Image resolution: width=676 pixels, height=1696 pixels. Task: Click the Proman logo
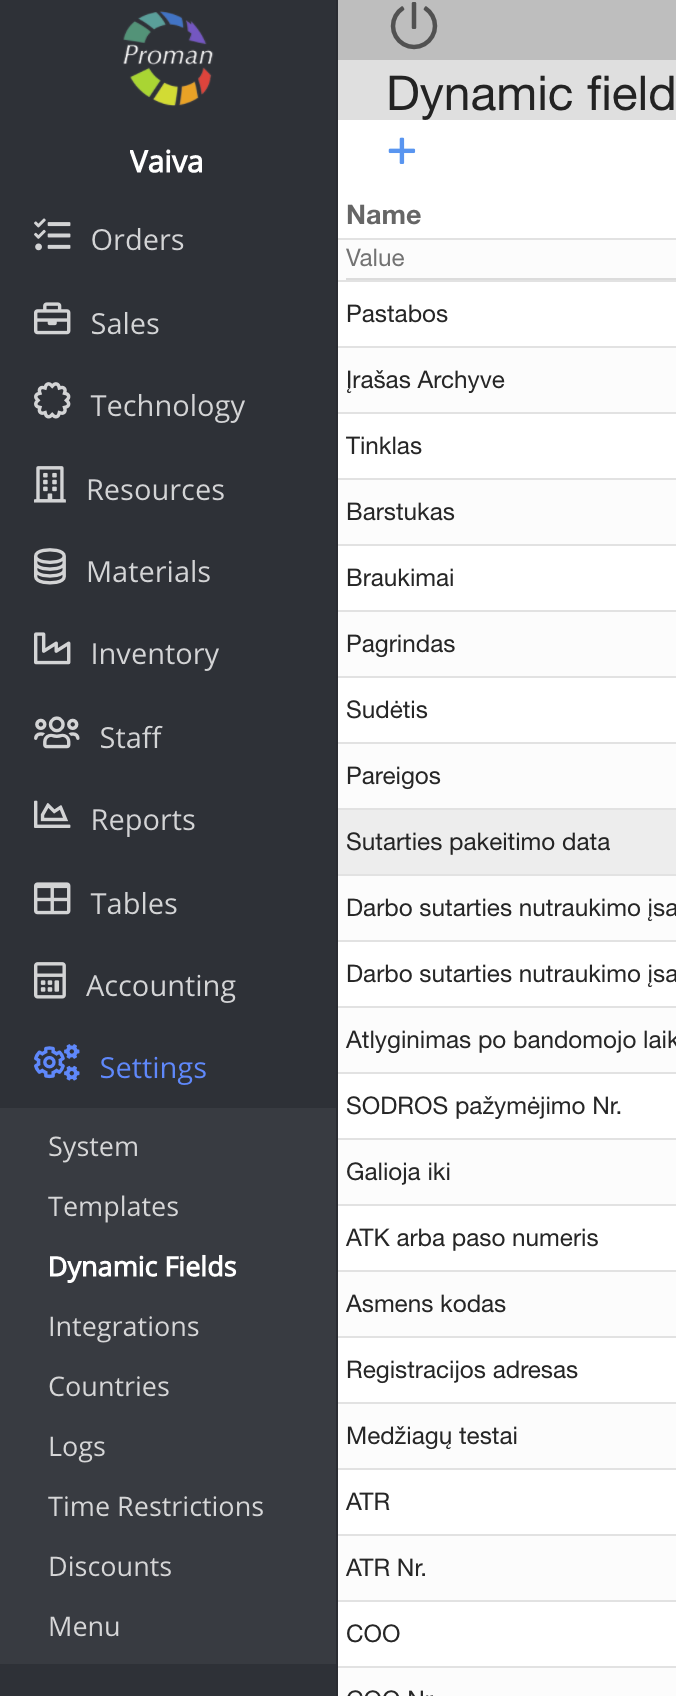pos(167,59)
